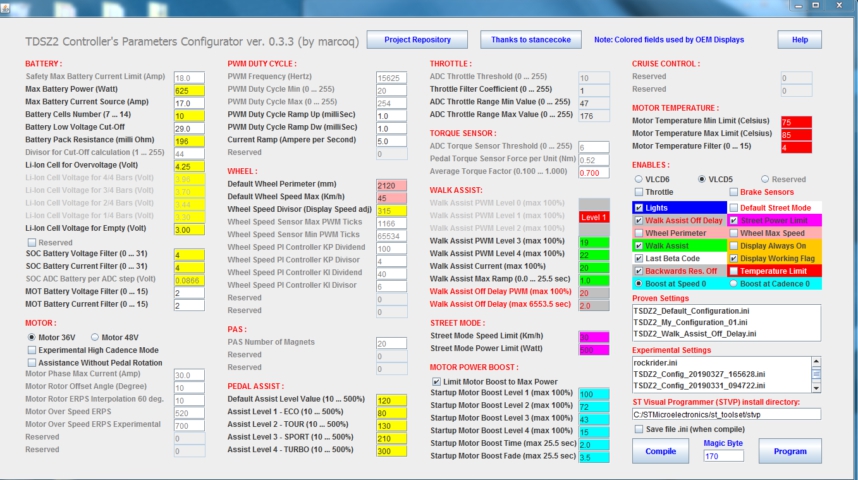
Task: Click the Program button
Action: tap(790, 451)
